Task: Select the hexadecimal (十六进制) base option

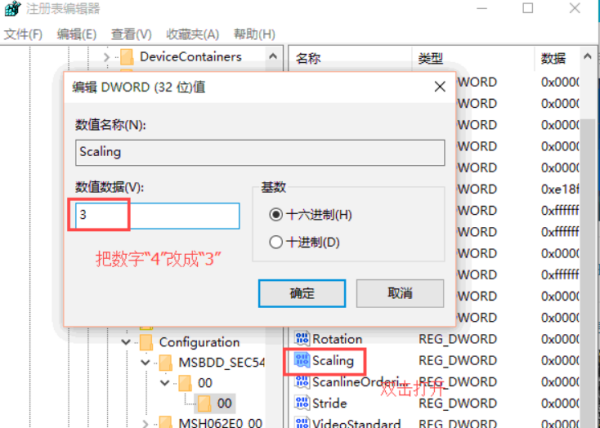Action: (x=276, y=214)
